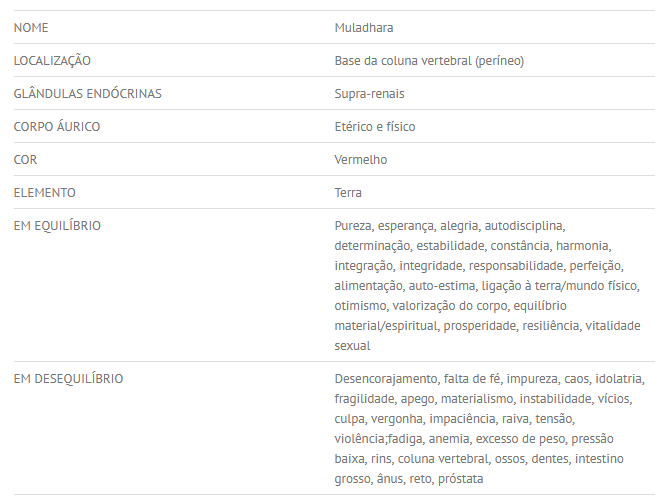This screenshot has width=669, height=504.
Task: Click 'otimismo' in the equilibrium description
Action: pyautogui.click(x=360, y=306)
